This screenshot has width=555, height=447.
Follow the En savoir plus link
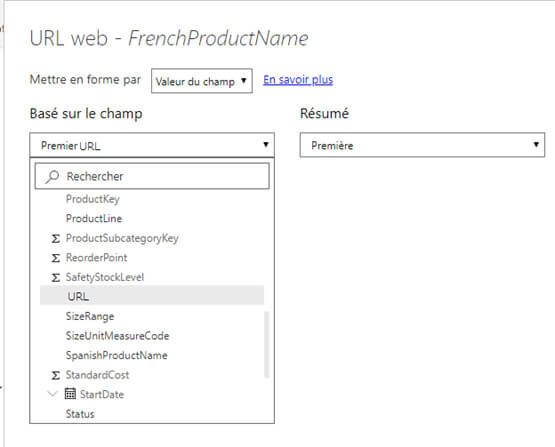coord(298,80)
